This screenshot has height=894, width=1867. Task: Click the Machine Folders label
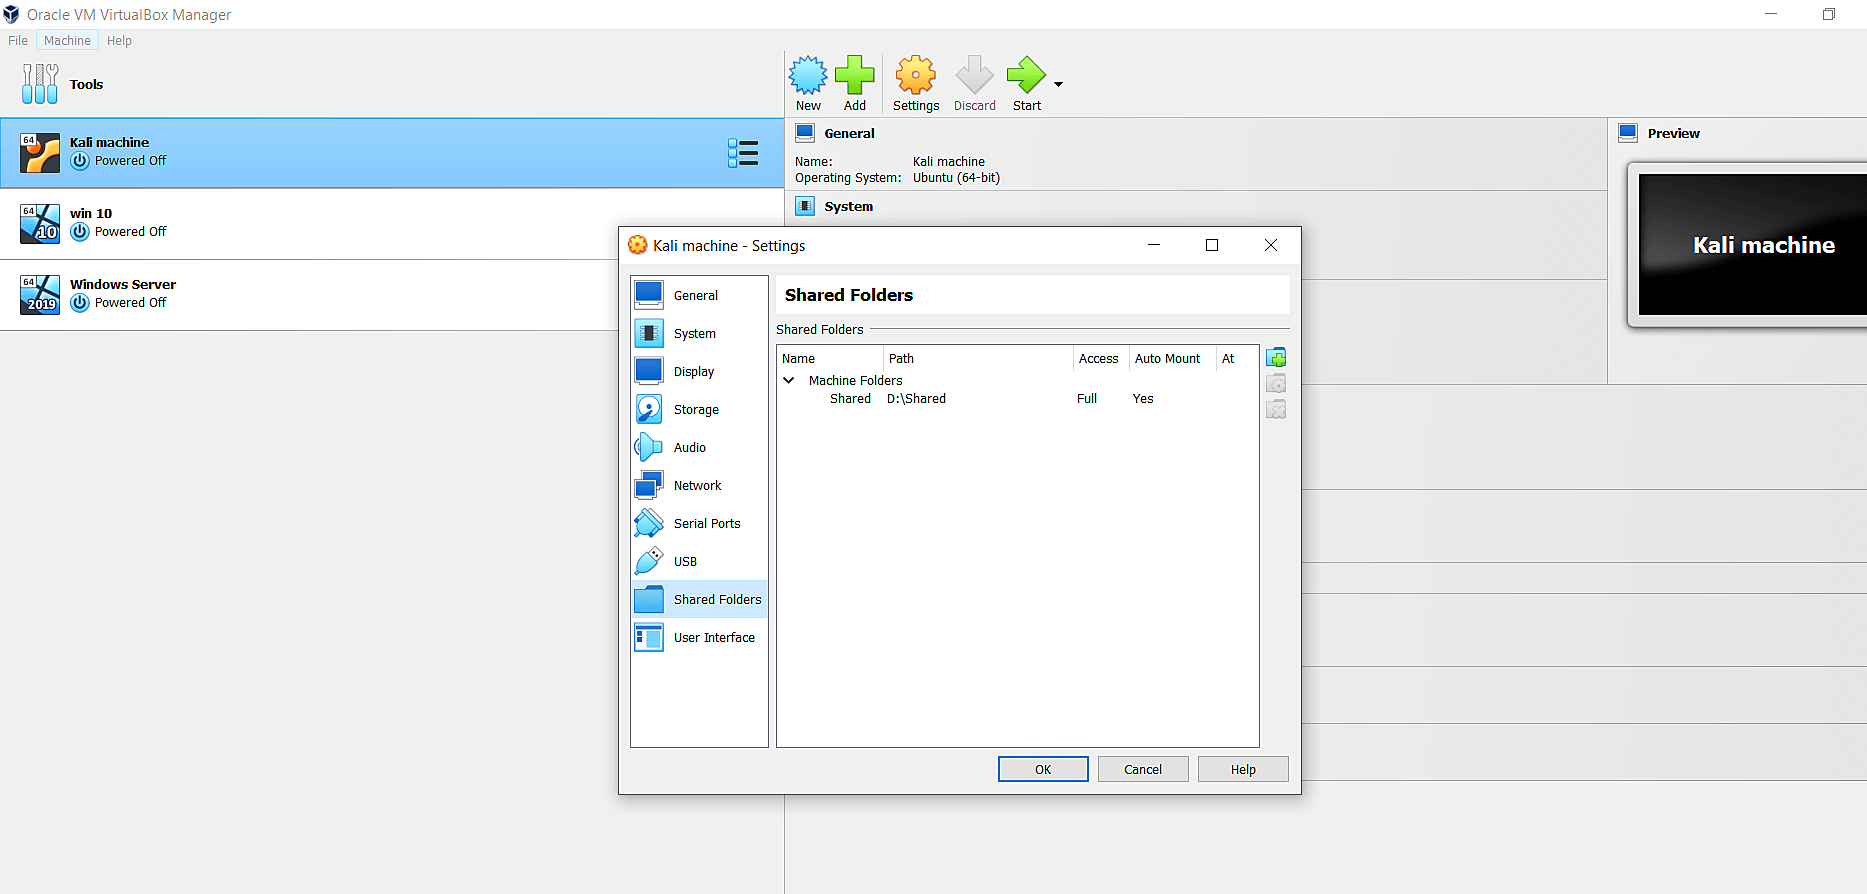point(855,380)
